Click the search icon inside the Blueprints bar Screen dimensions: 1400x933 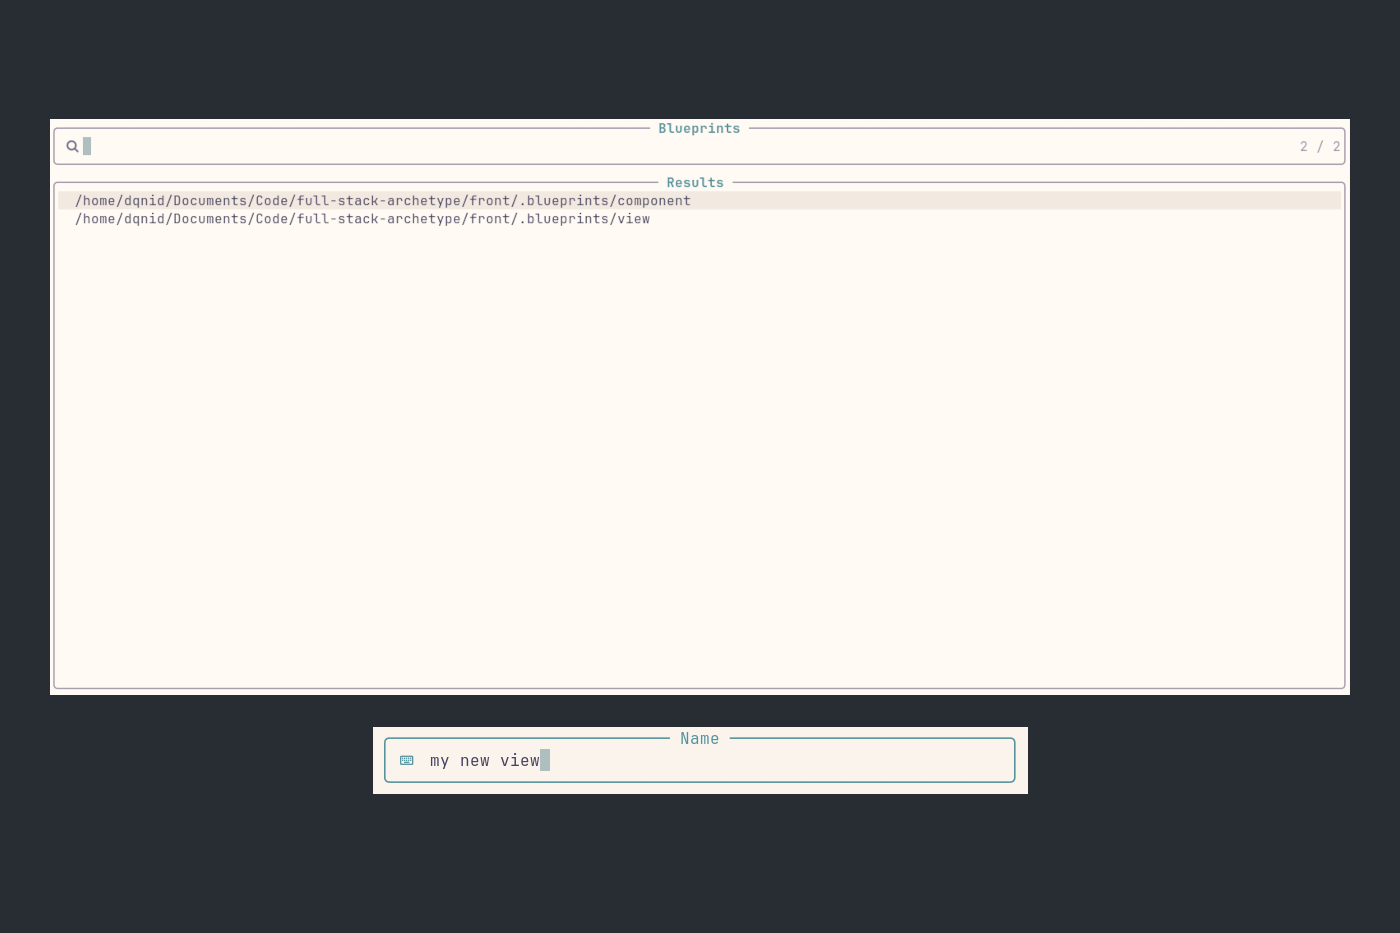[73, 146]
